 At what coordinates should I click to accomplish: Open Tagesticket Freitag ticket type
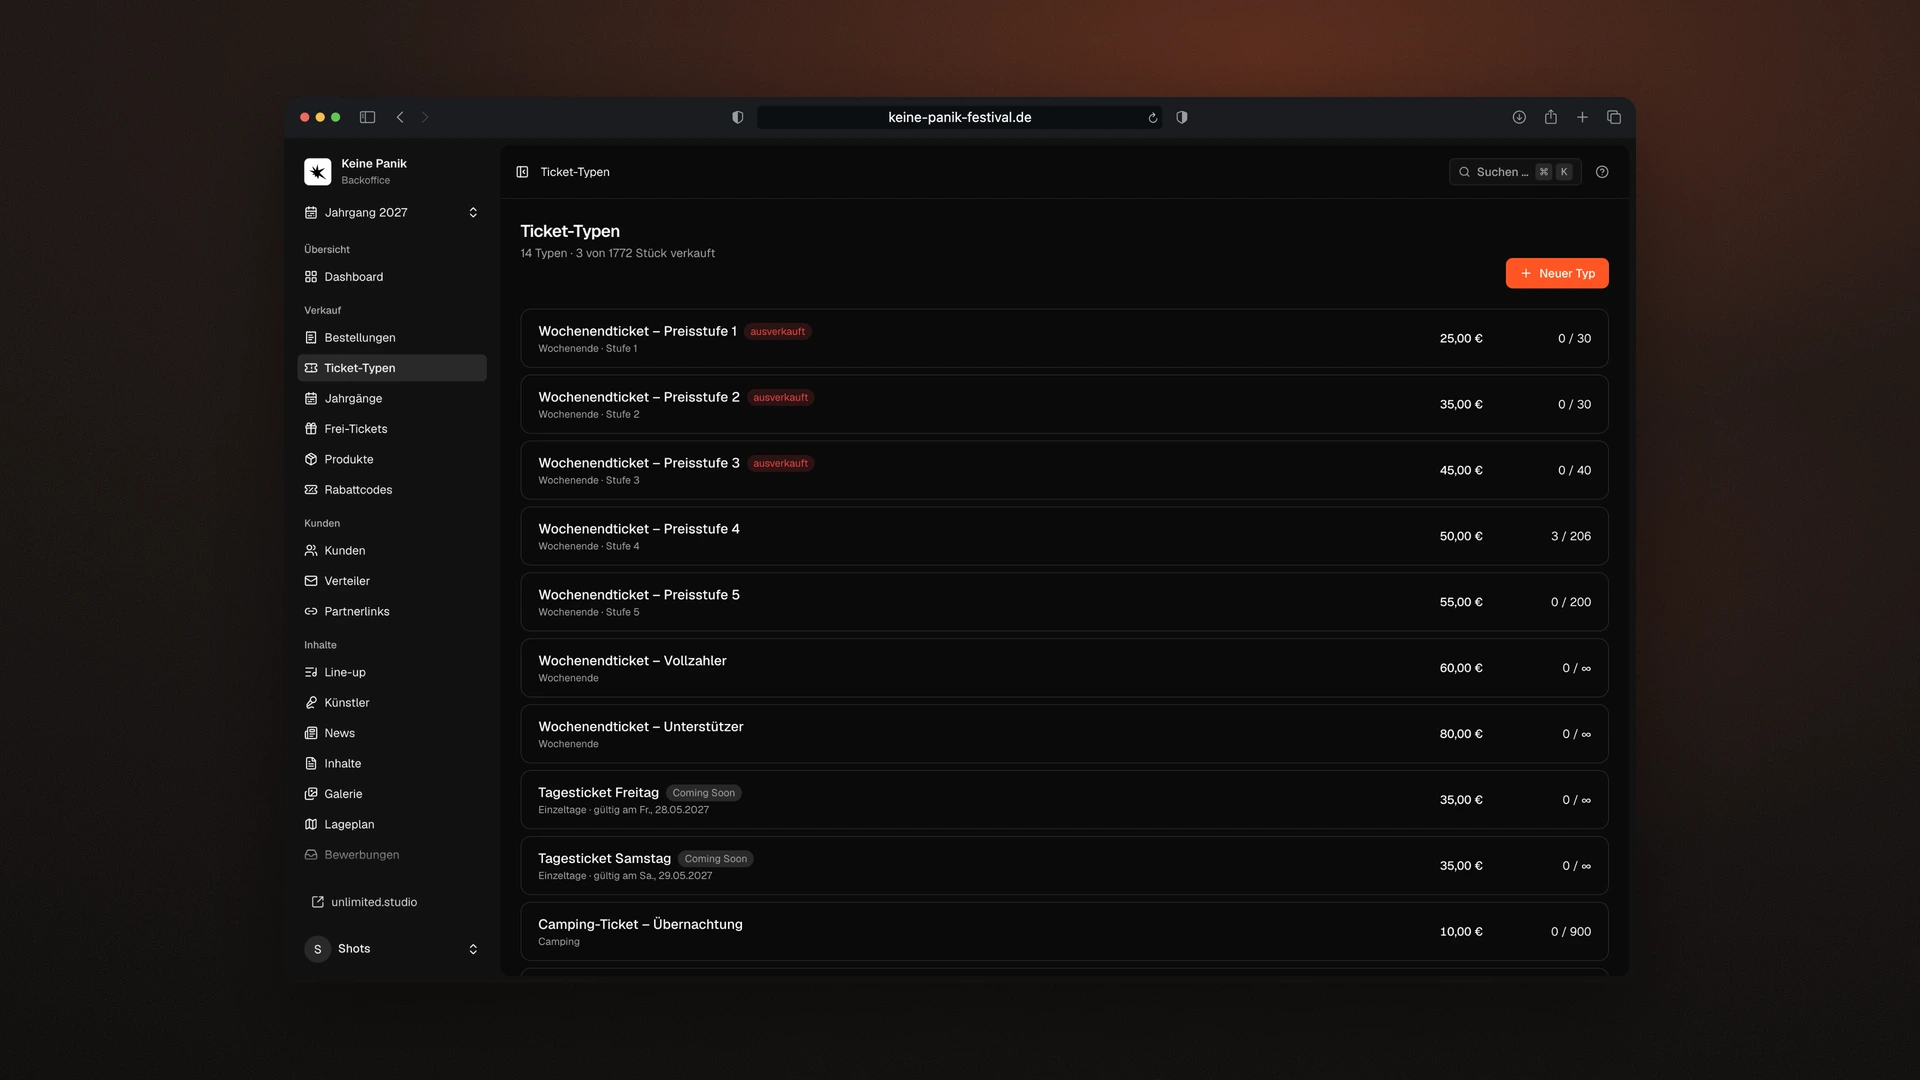coord(1064,800)
